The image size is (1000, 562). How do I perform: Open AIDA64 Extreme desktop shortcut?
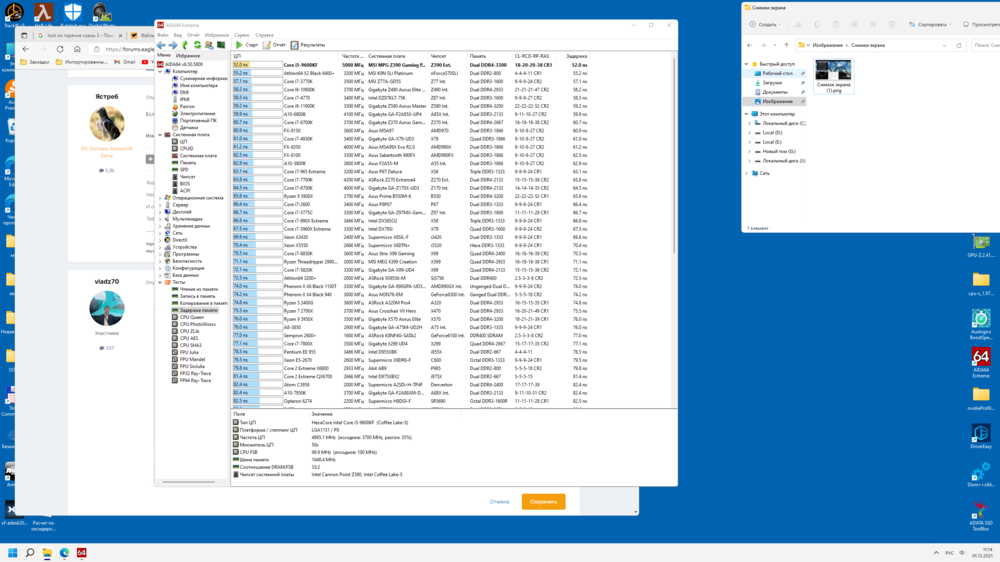(x=981, y=362)
